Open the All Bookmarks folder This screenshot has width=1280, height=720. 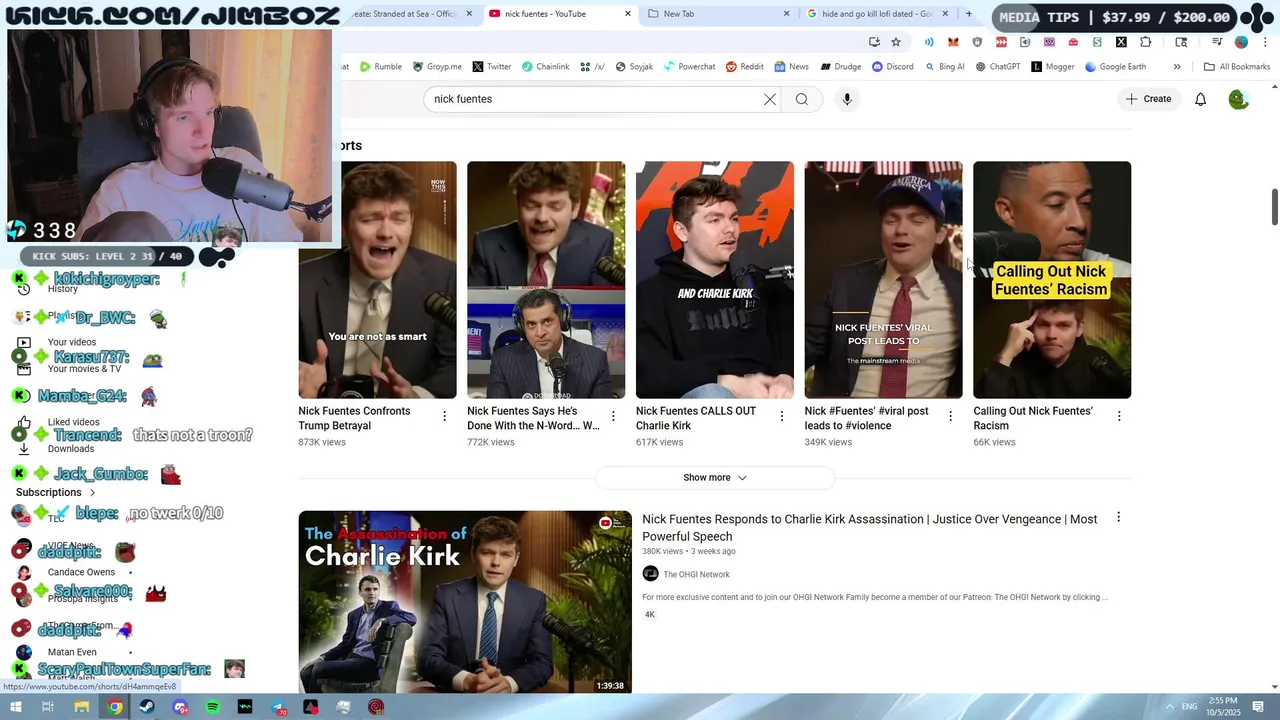tap(1237, 67)
